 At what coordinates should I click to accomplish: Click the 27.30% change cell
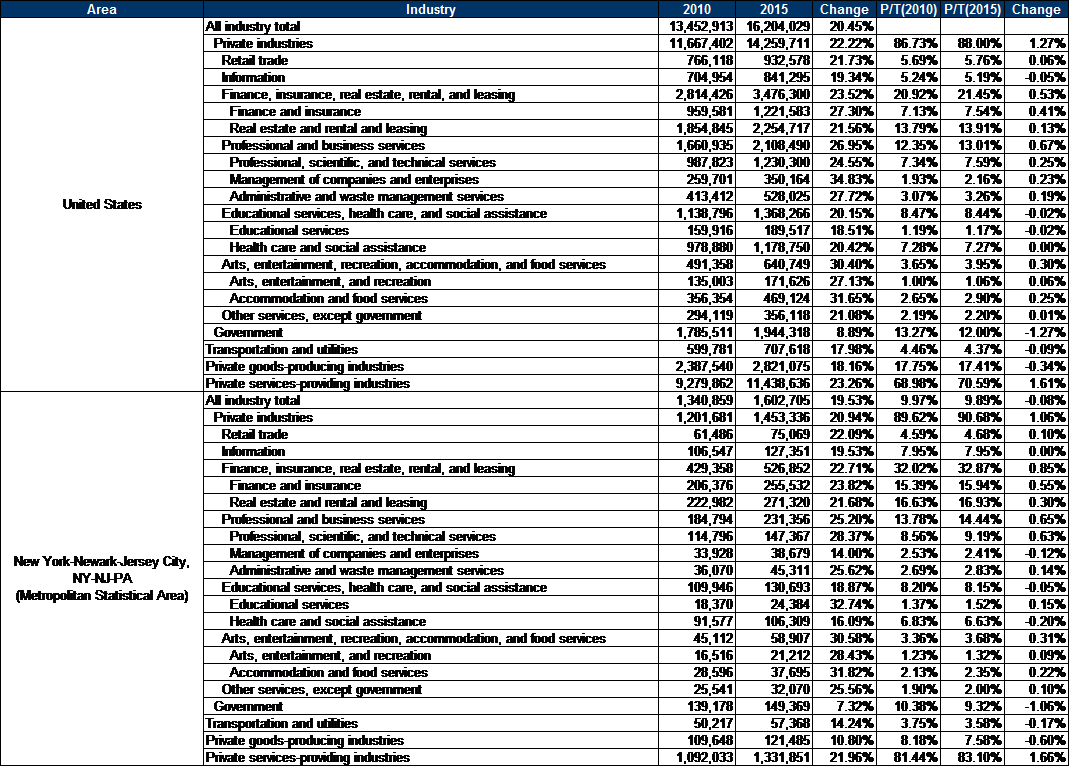tap(844, 111)
